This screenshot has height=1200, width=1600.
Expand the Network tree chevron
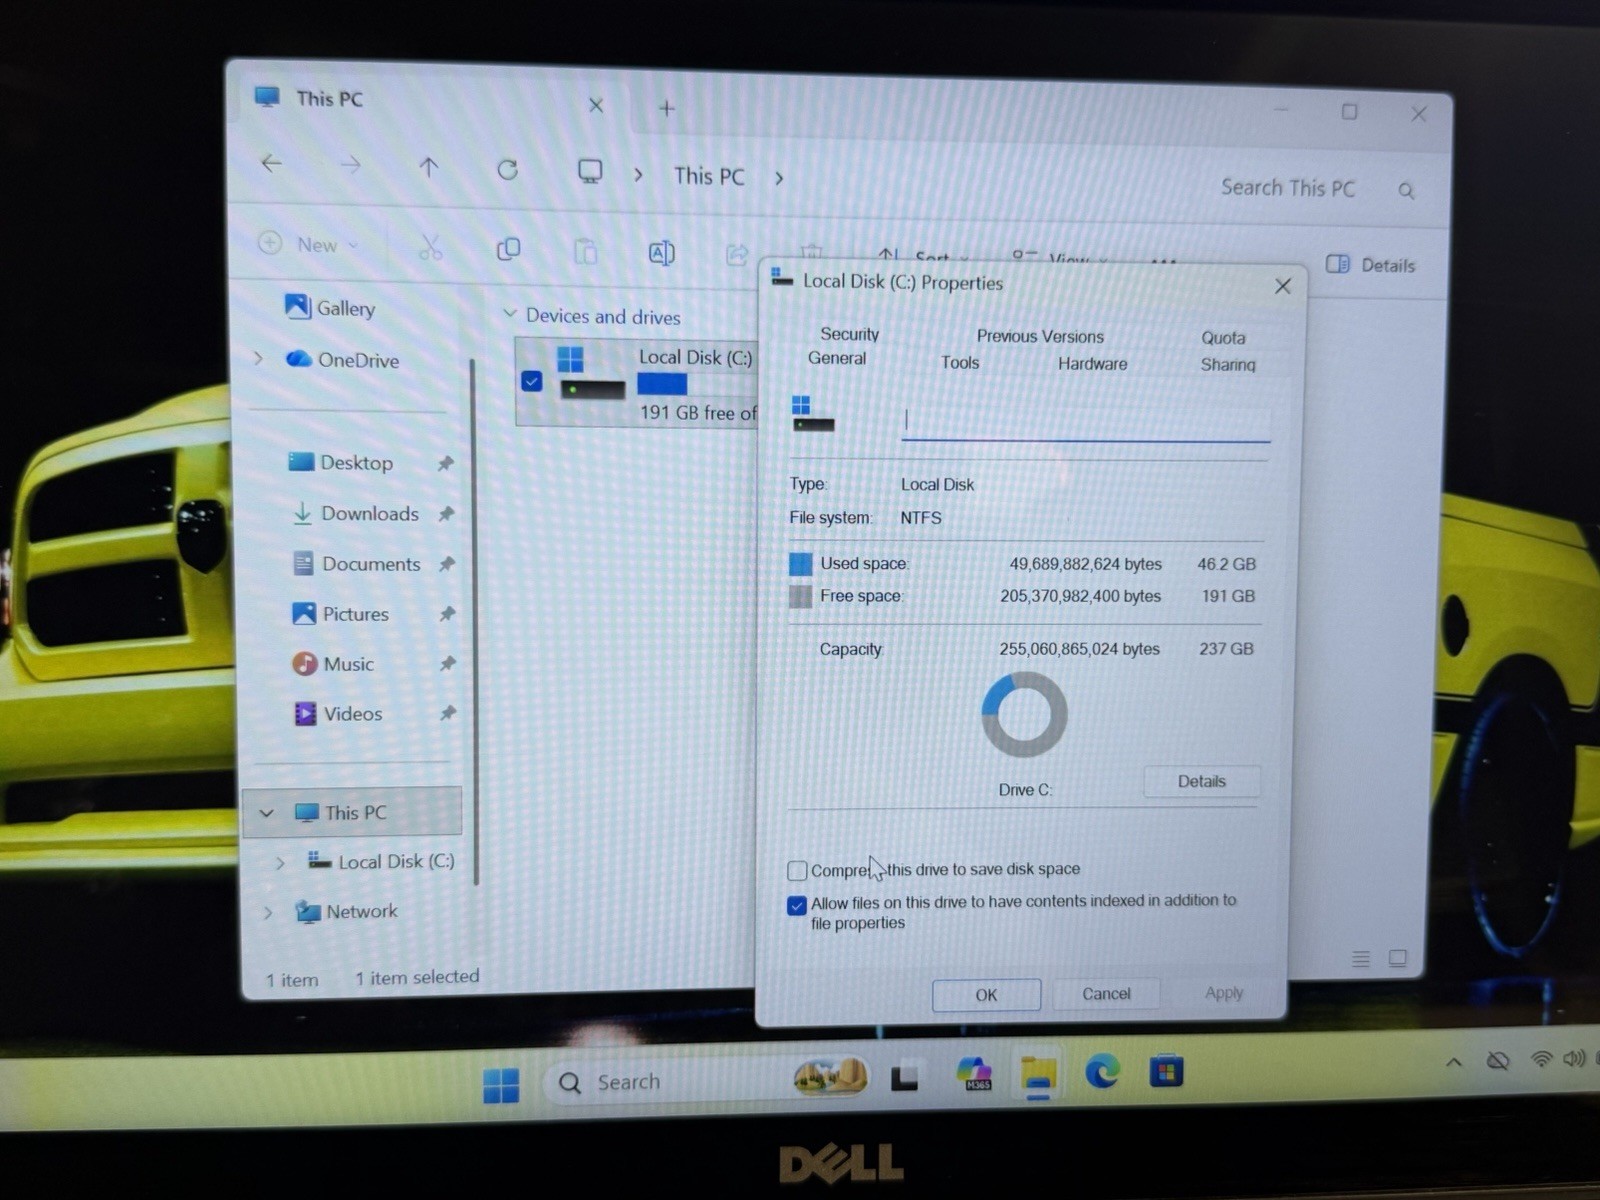268,912
